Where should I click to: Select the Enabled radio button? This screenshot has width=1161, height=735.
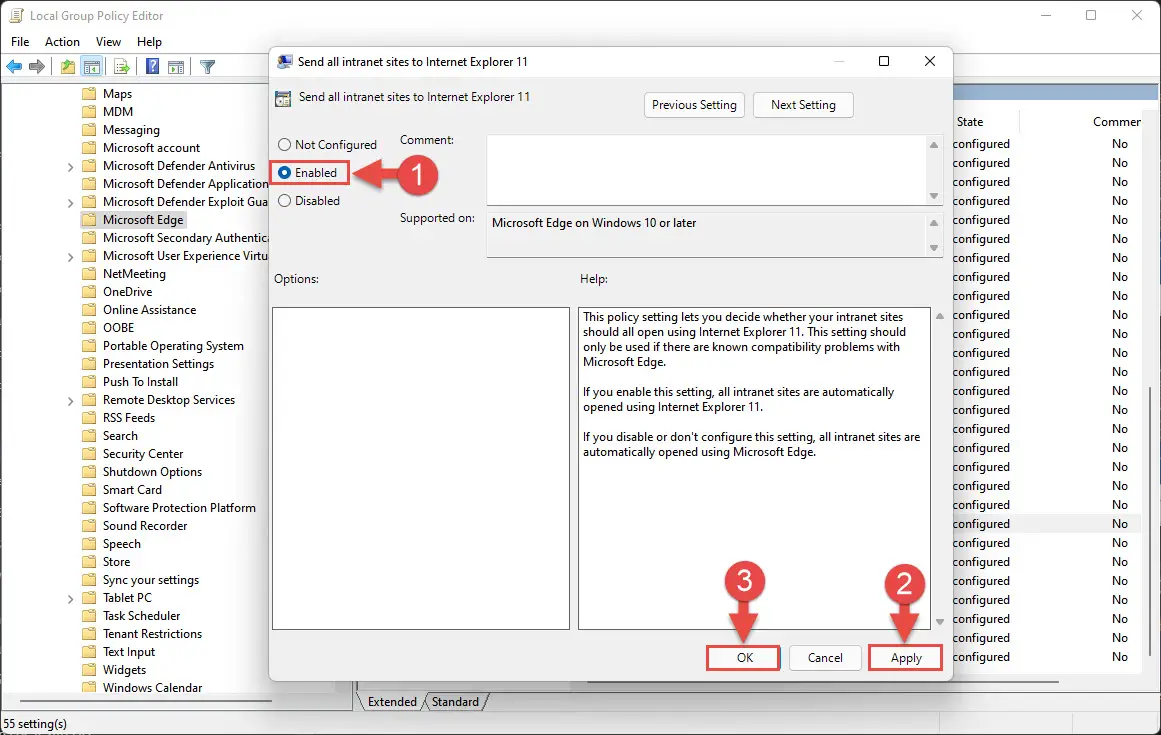click(x=284, y=172)
